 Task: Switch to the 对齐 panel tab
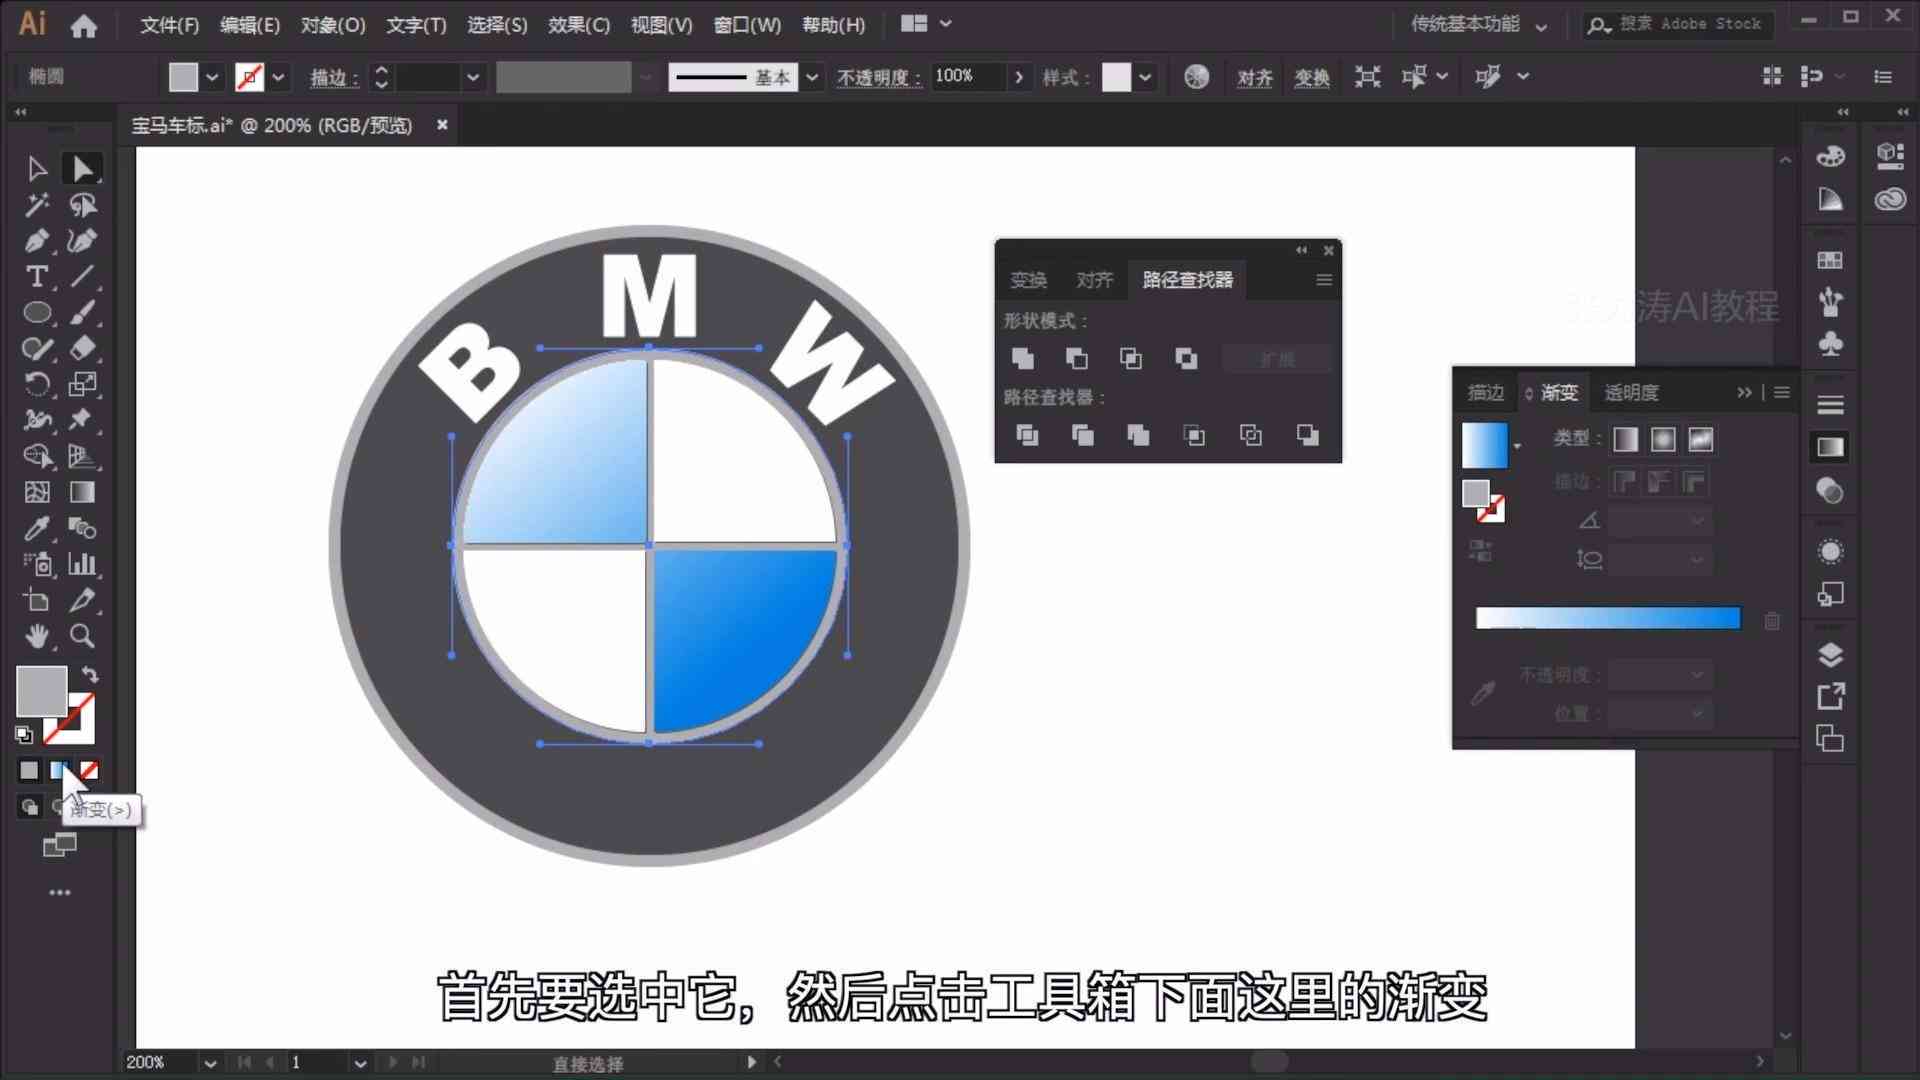point(1094,280)
